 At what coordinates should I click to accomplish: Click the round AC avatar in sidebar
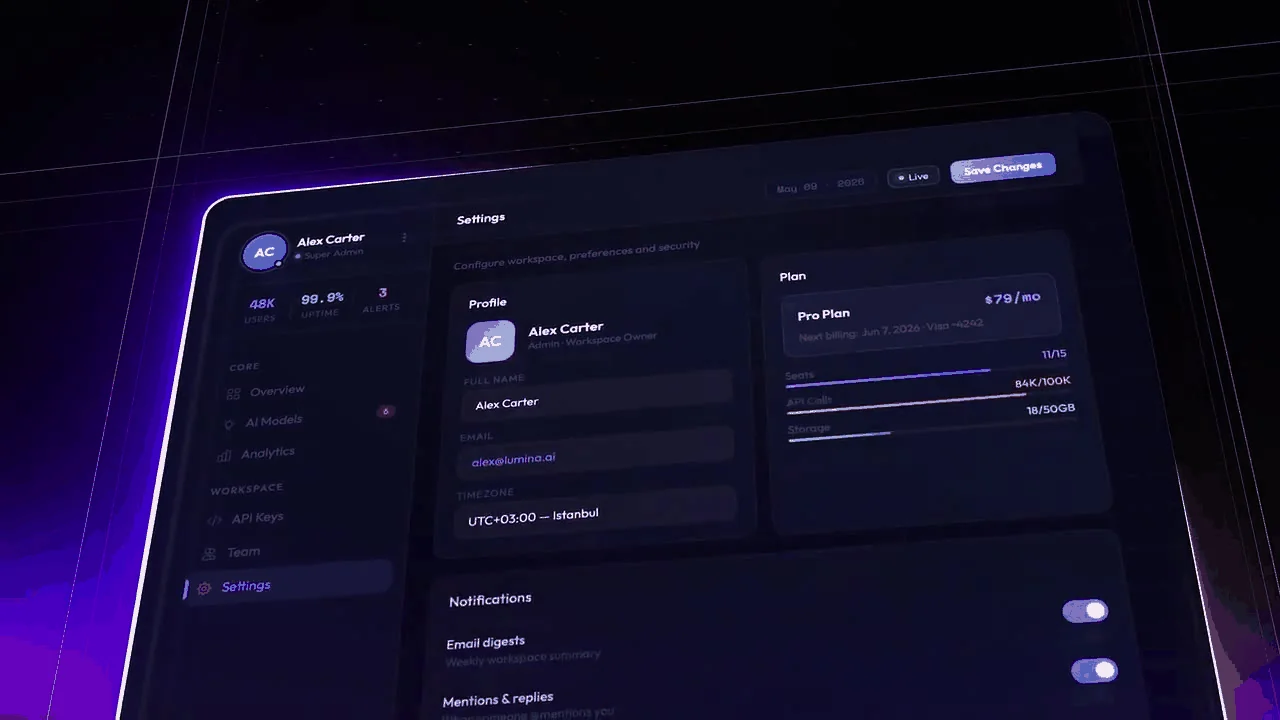point(264,252)
